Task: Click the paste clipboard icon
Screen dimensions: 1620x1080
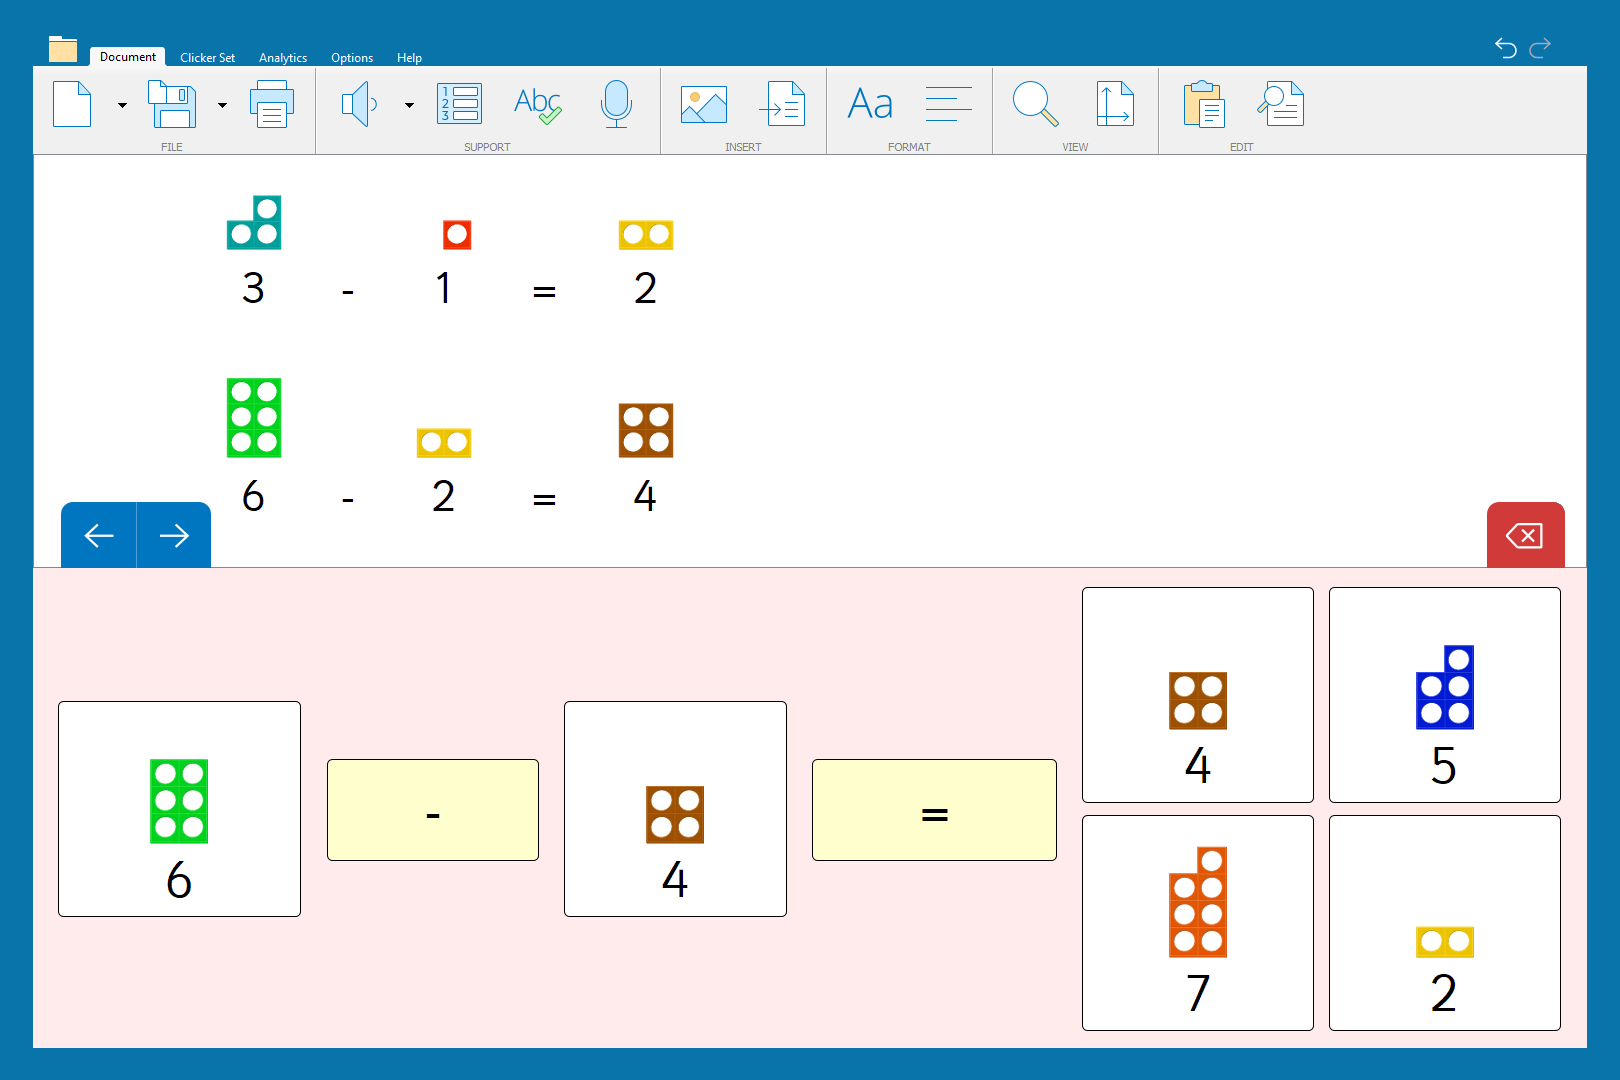Action: click(1203, 104)
